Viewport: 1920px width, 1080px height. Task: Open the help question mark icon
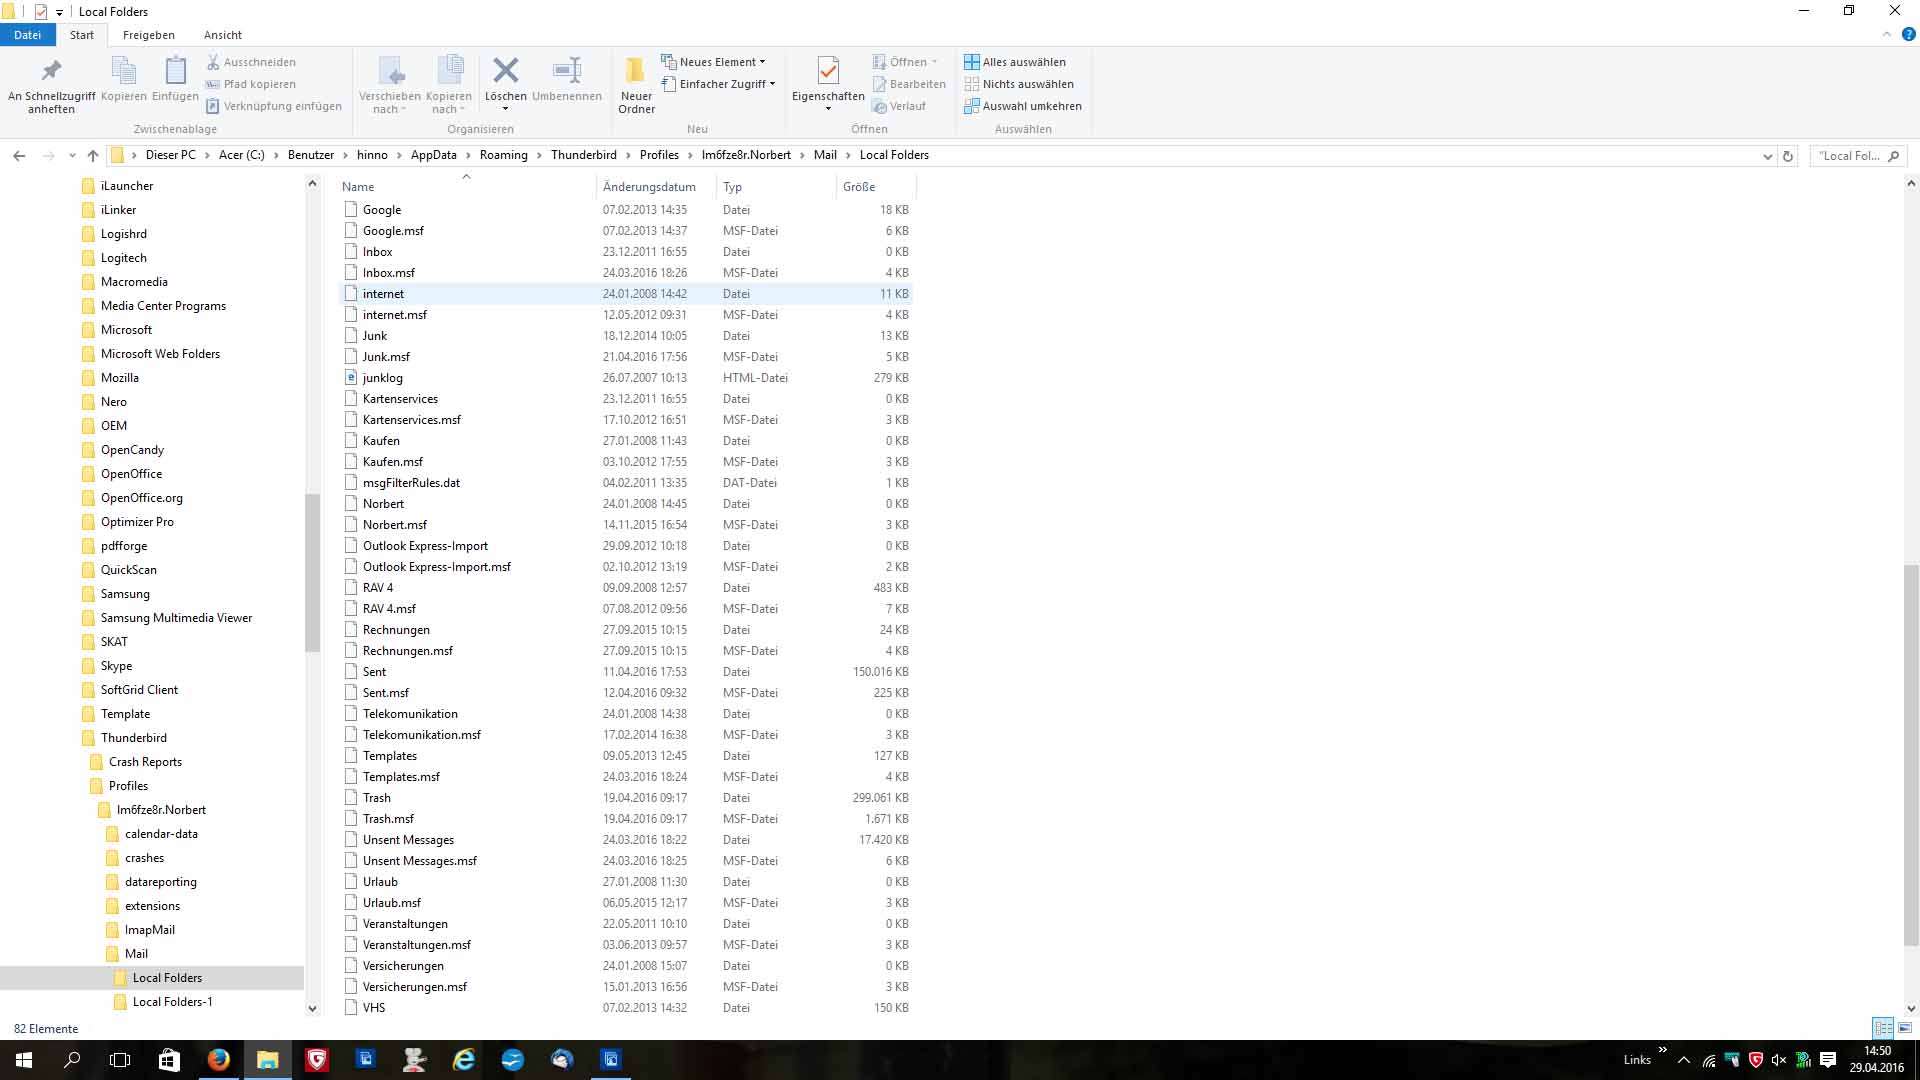(x=1908, y=34)
